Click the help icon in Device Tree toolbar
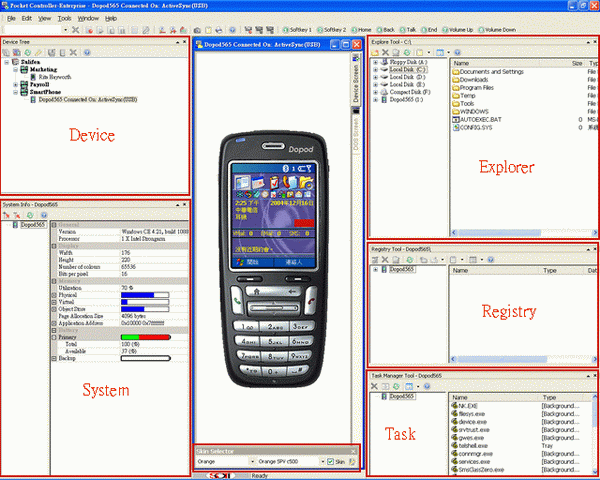 point(87,52)
